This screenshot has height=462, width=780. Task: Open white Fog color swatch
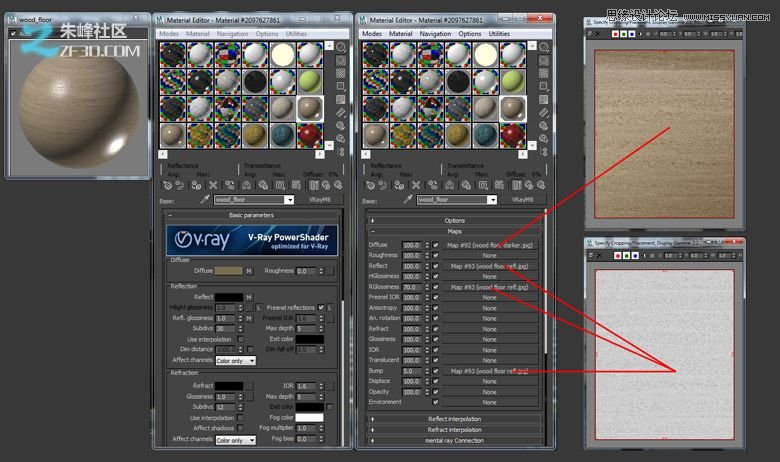click(x=309, y=417)
